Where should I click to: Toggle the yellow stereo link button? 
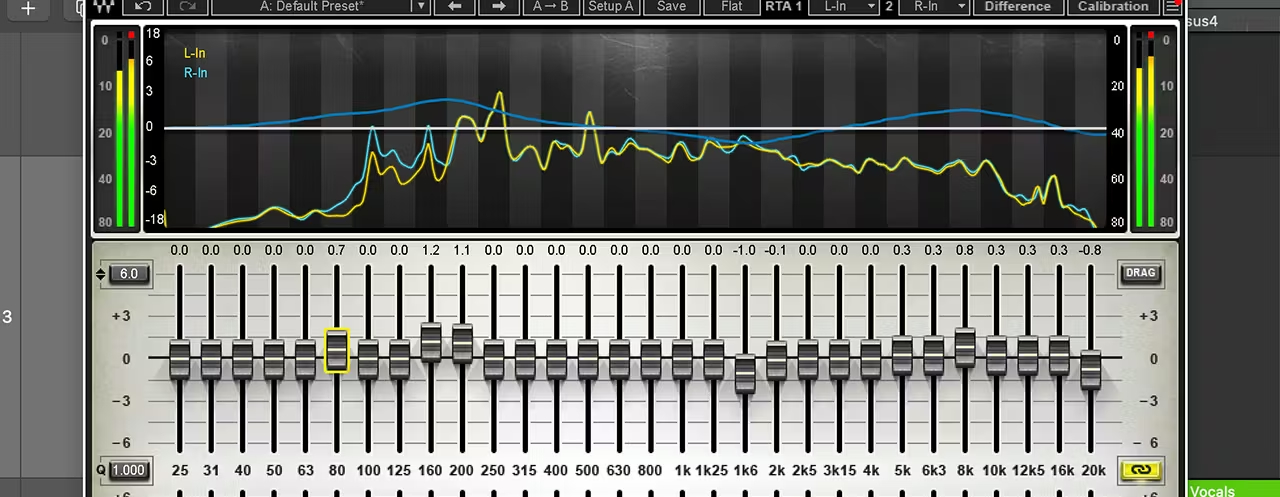tap(1139, 470)
